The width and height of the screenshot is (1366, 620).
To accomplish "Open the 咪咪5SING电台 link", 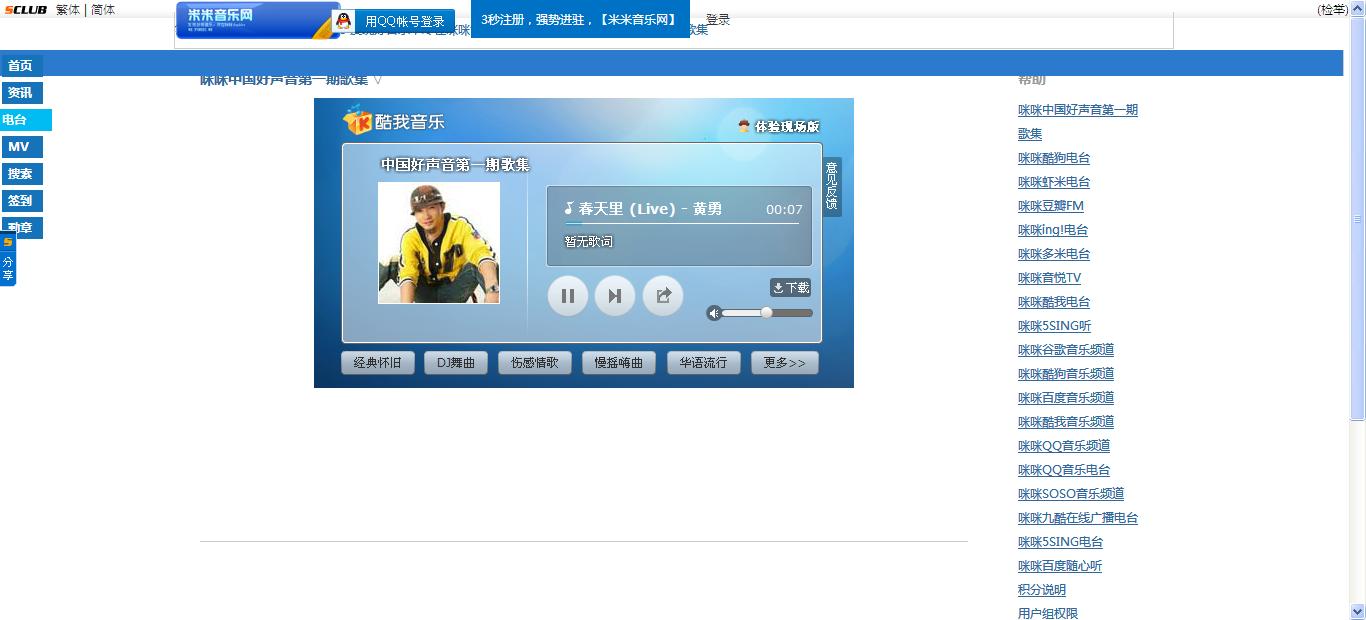I will click(1060, 542).
